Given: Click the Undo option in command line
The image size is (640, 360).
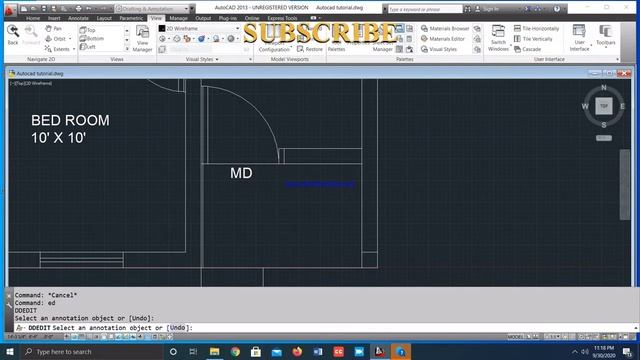Looking at the screenshot, I should 177,328.
